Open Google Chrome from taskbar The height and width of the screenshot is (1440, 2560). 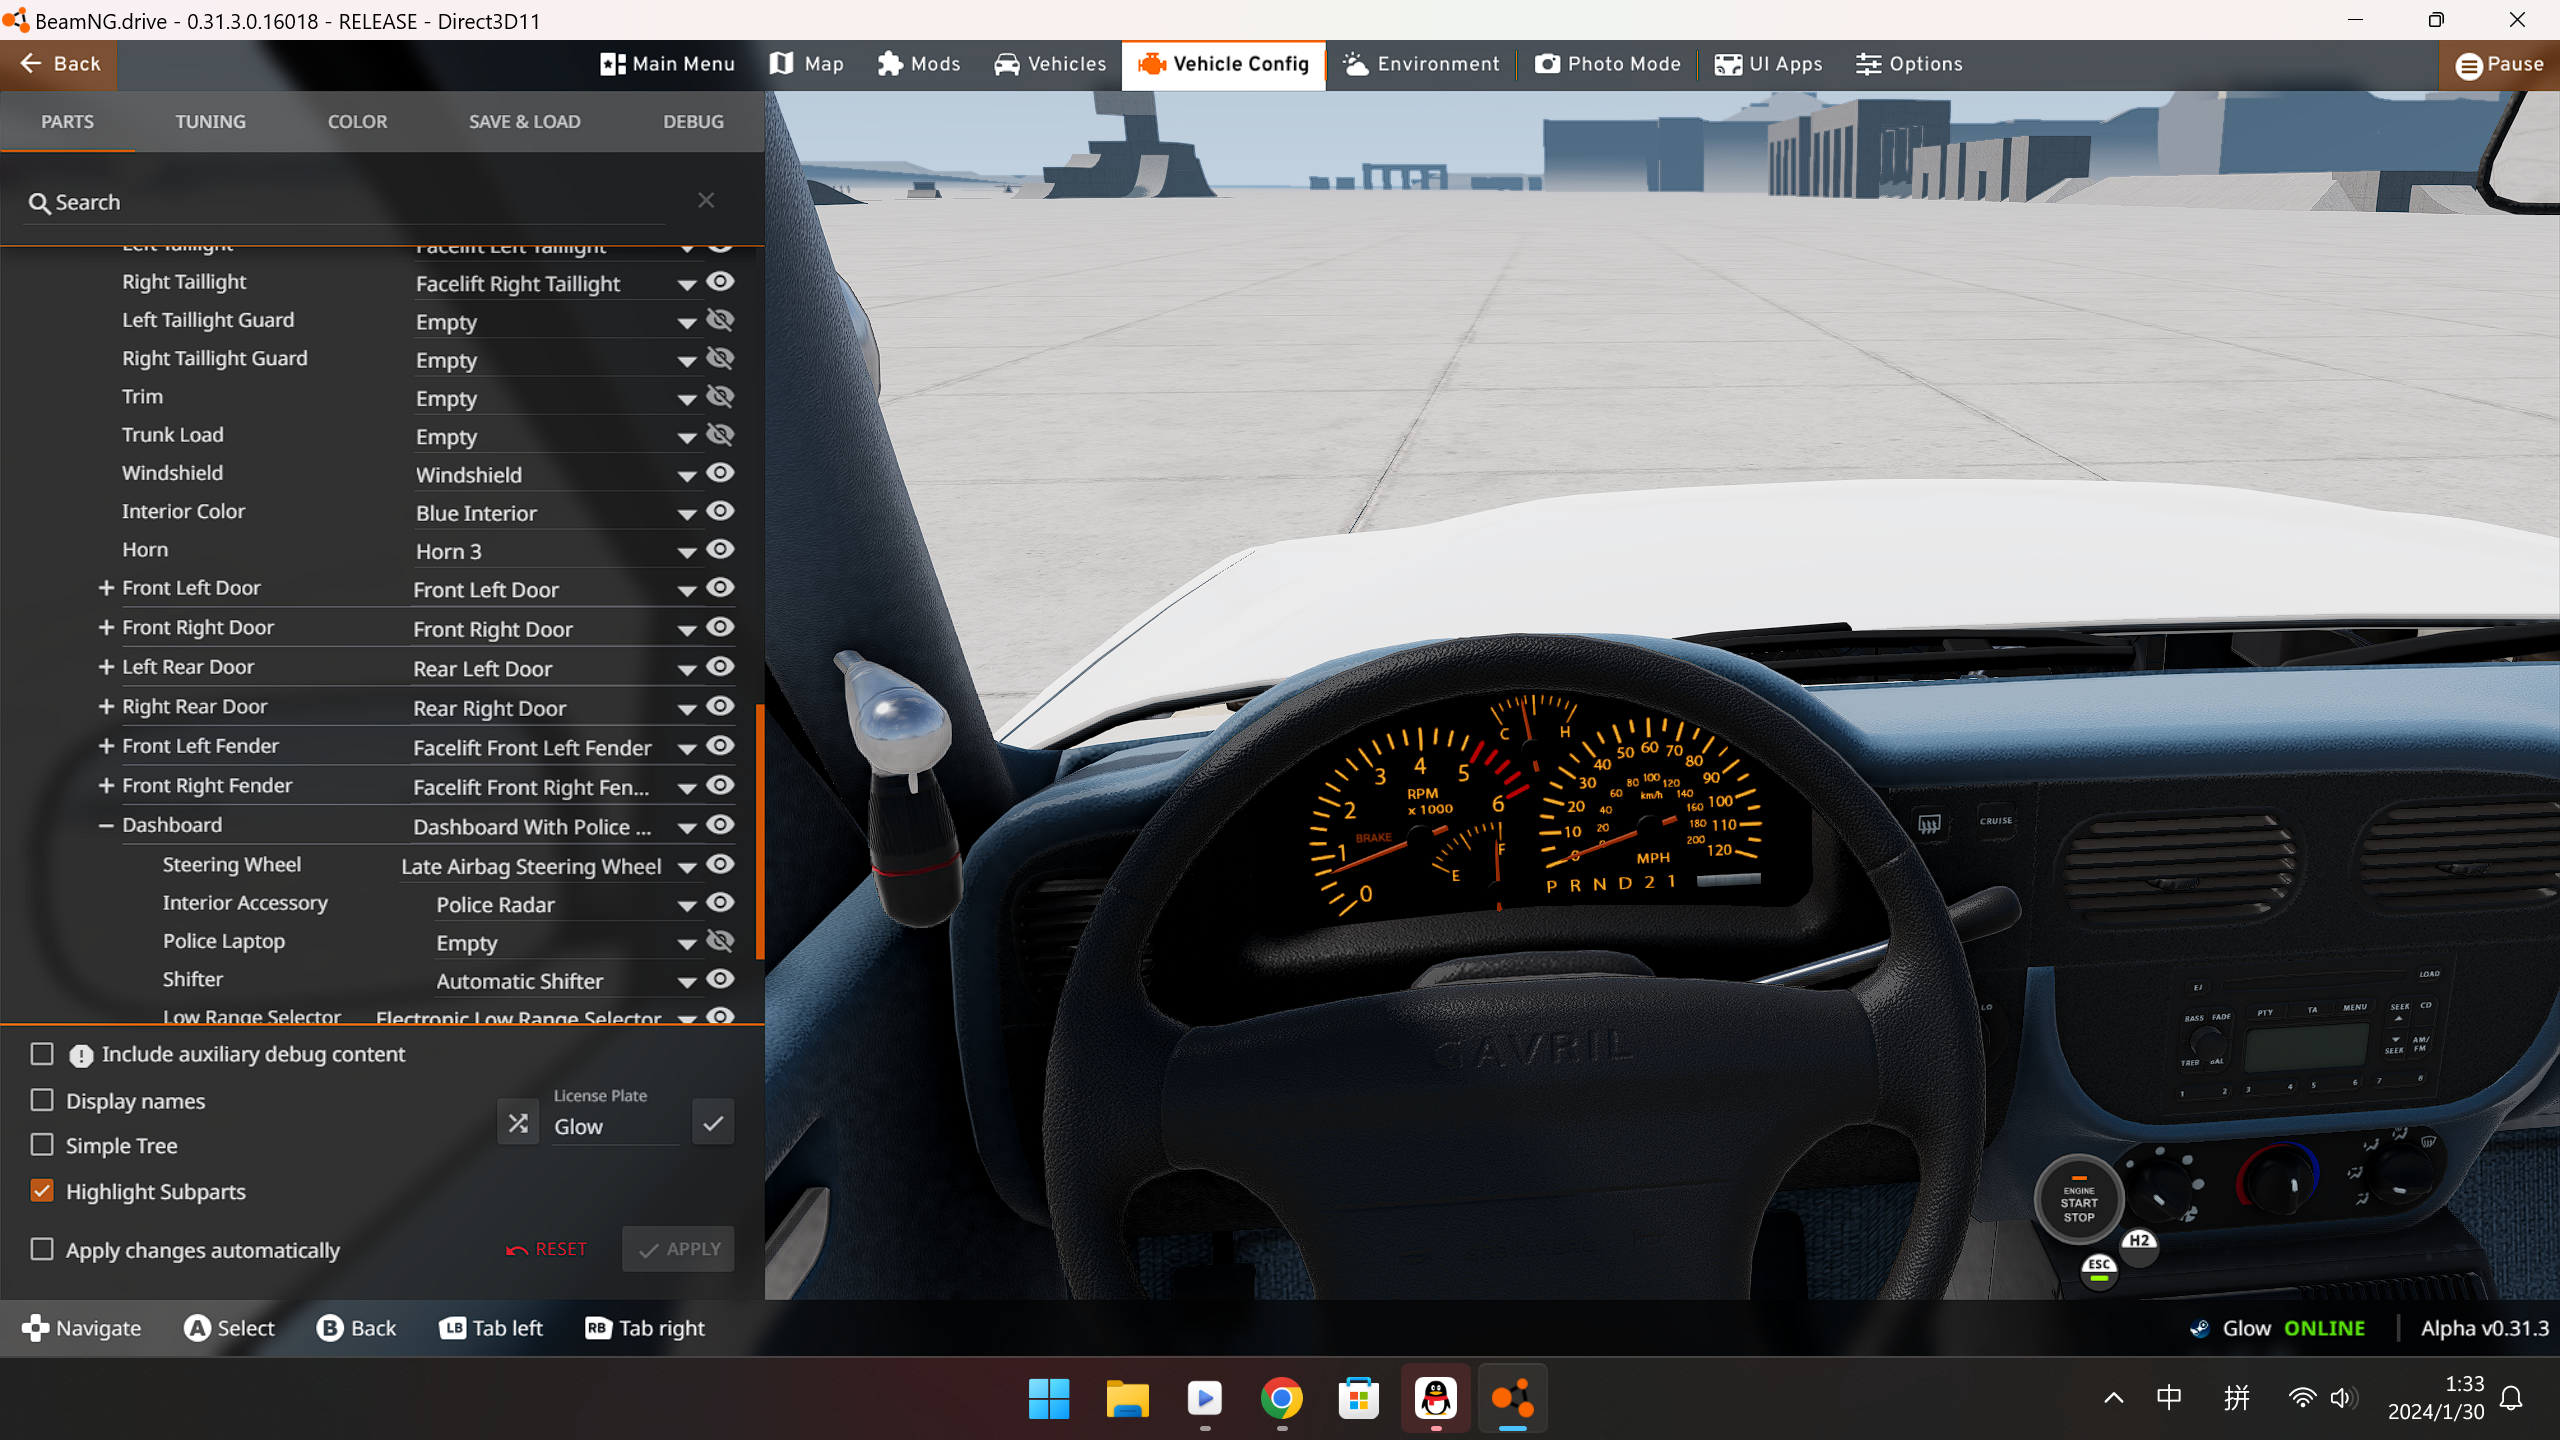coord(1281,1398)
